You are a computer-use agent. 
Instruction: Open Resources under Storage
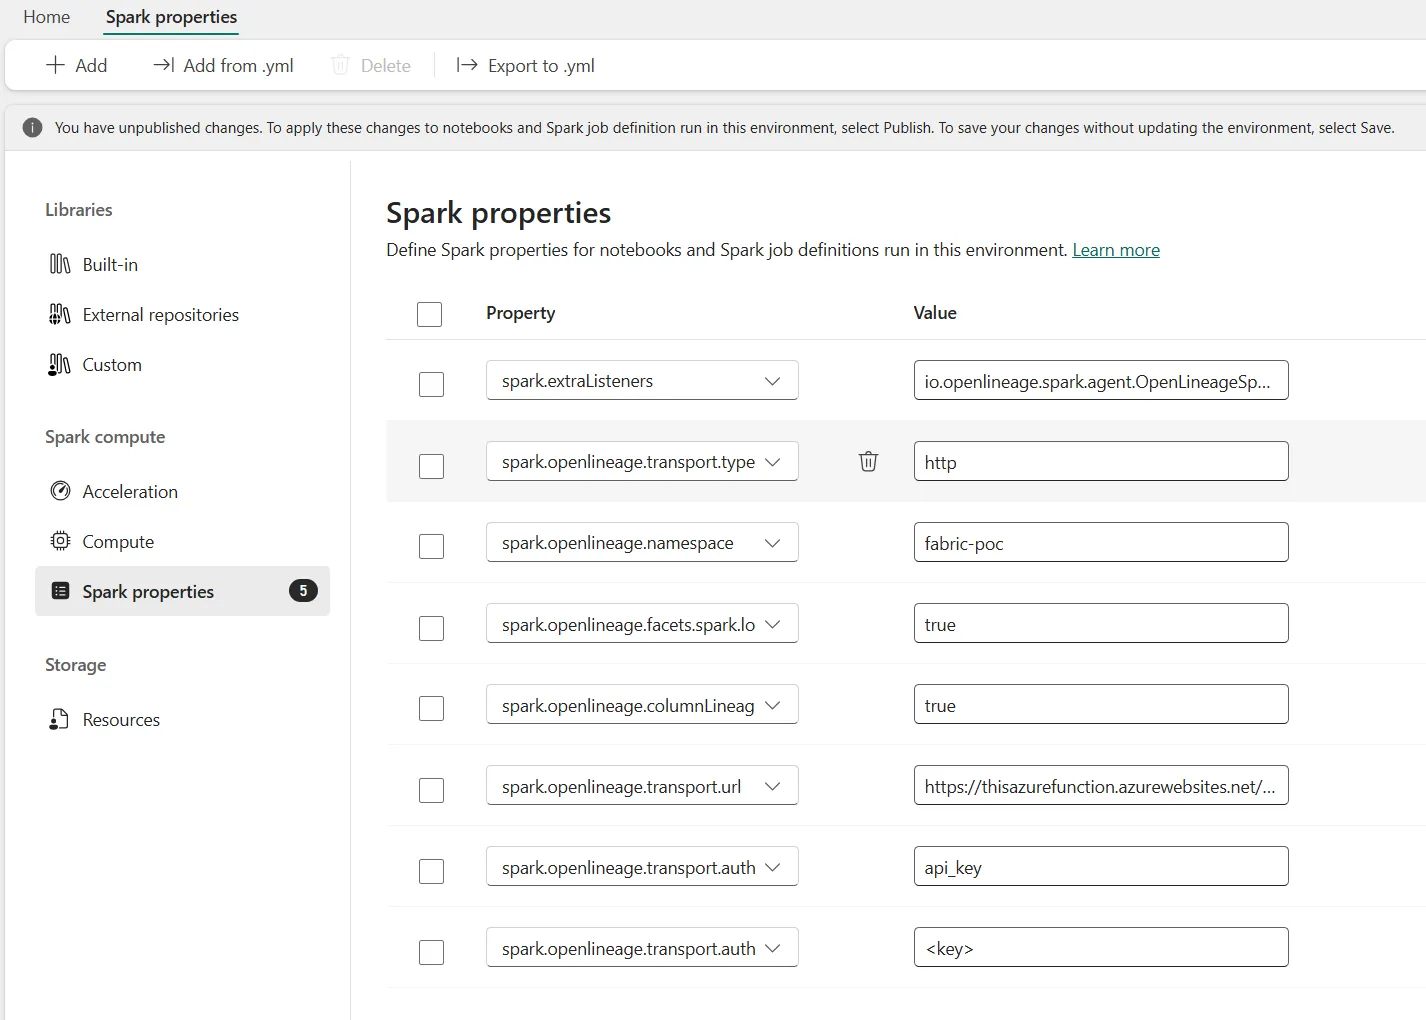[121, 719]
